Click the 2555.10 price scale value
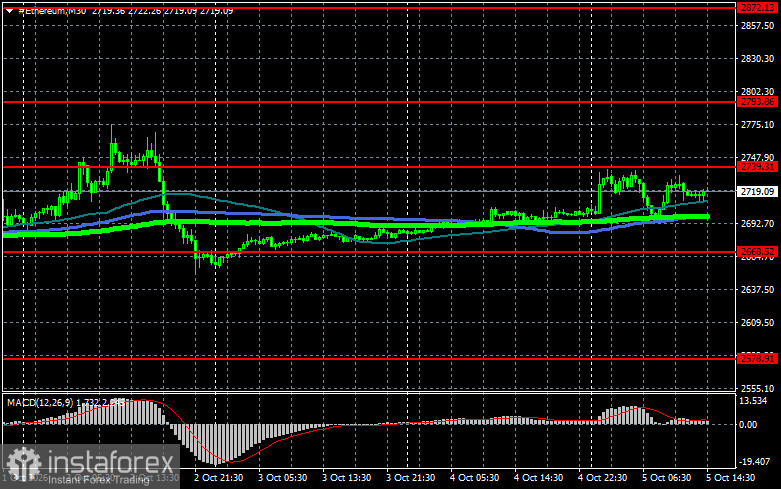The height and width of the screenshot is (489, 781). (757, 388)
